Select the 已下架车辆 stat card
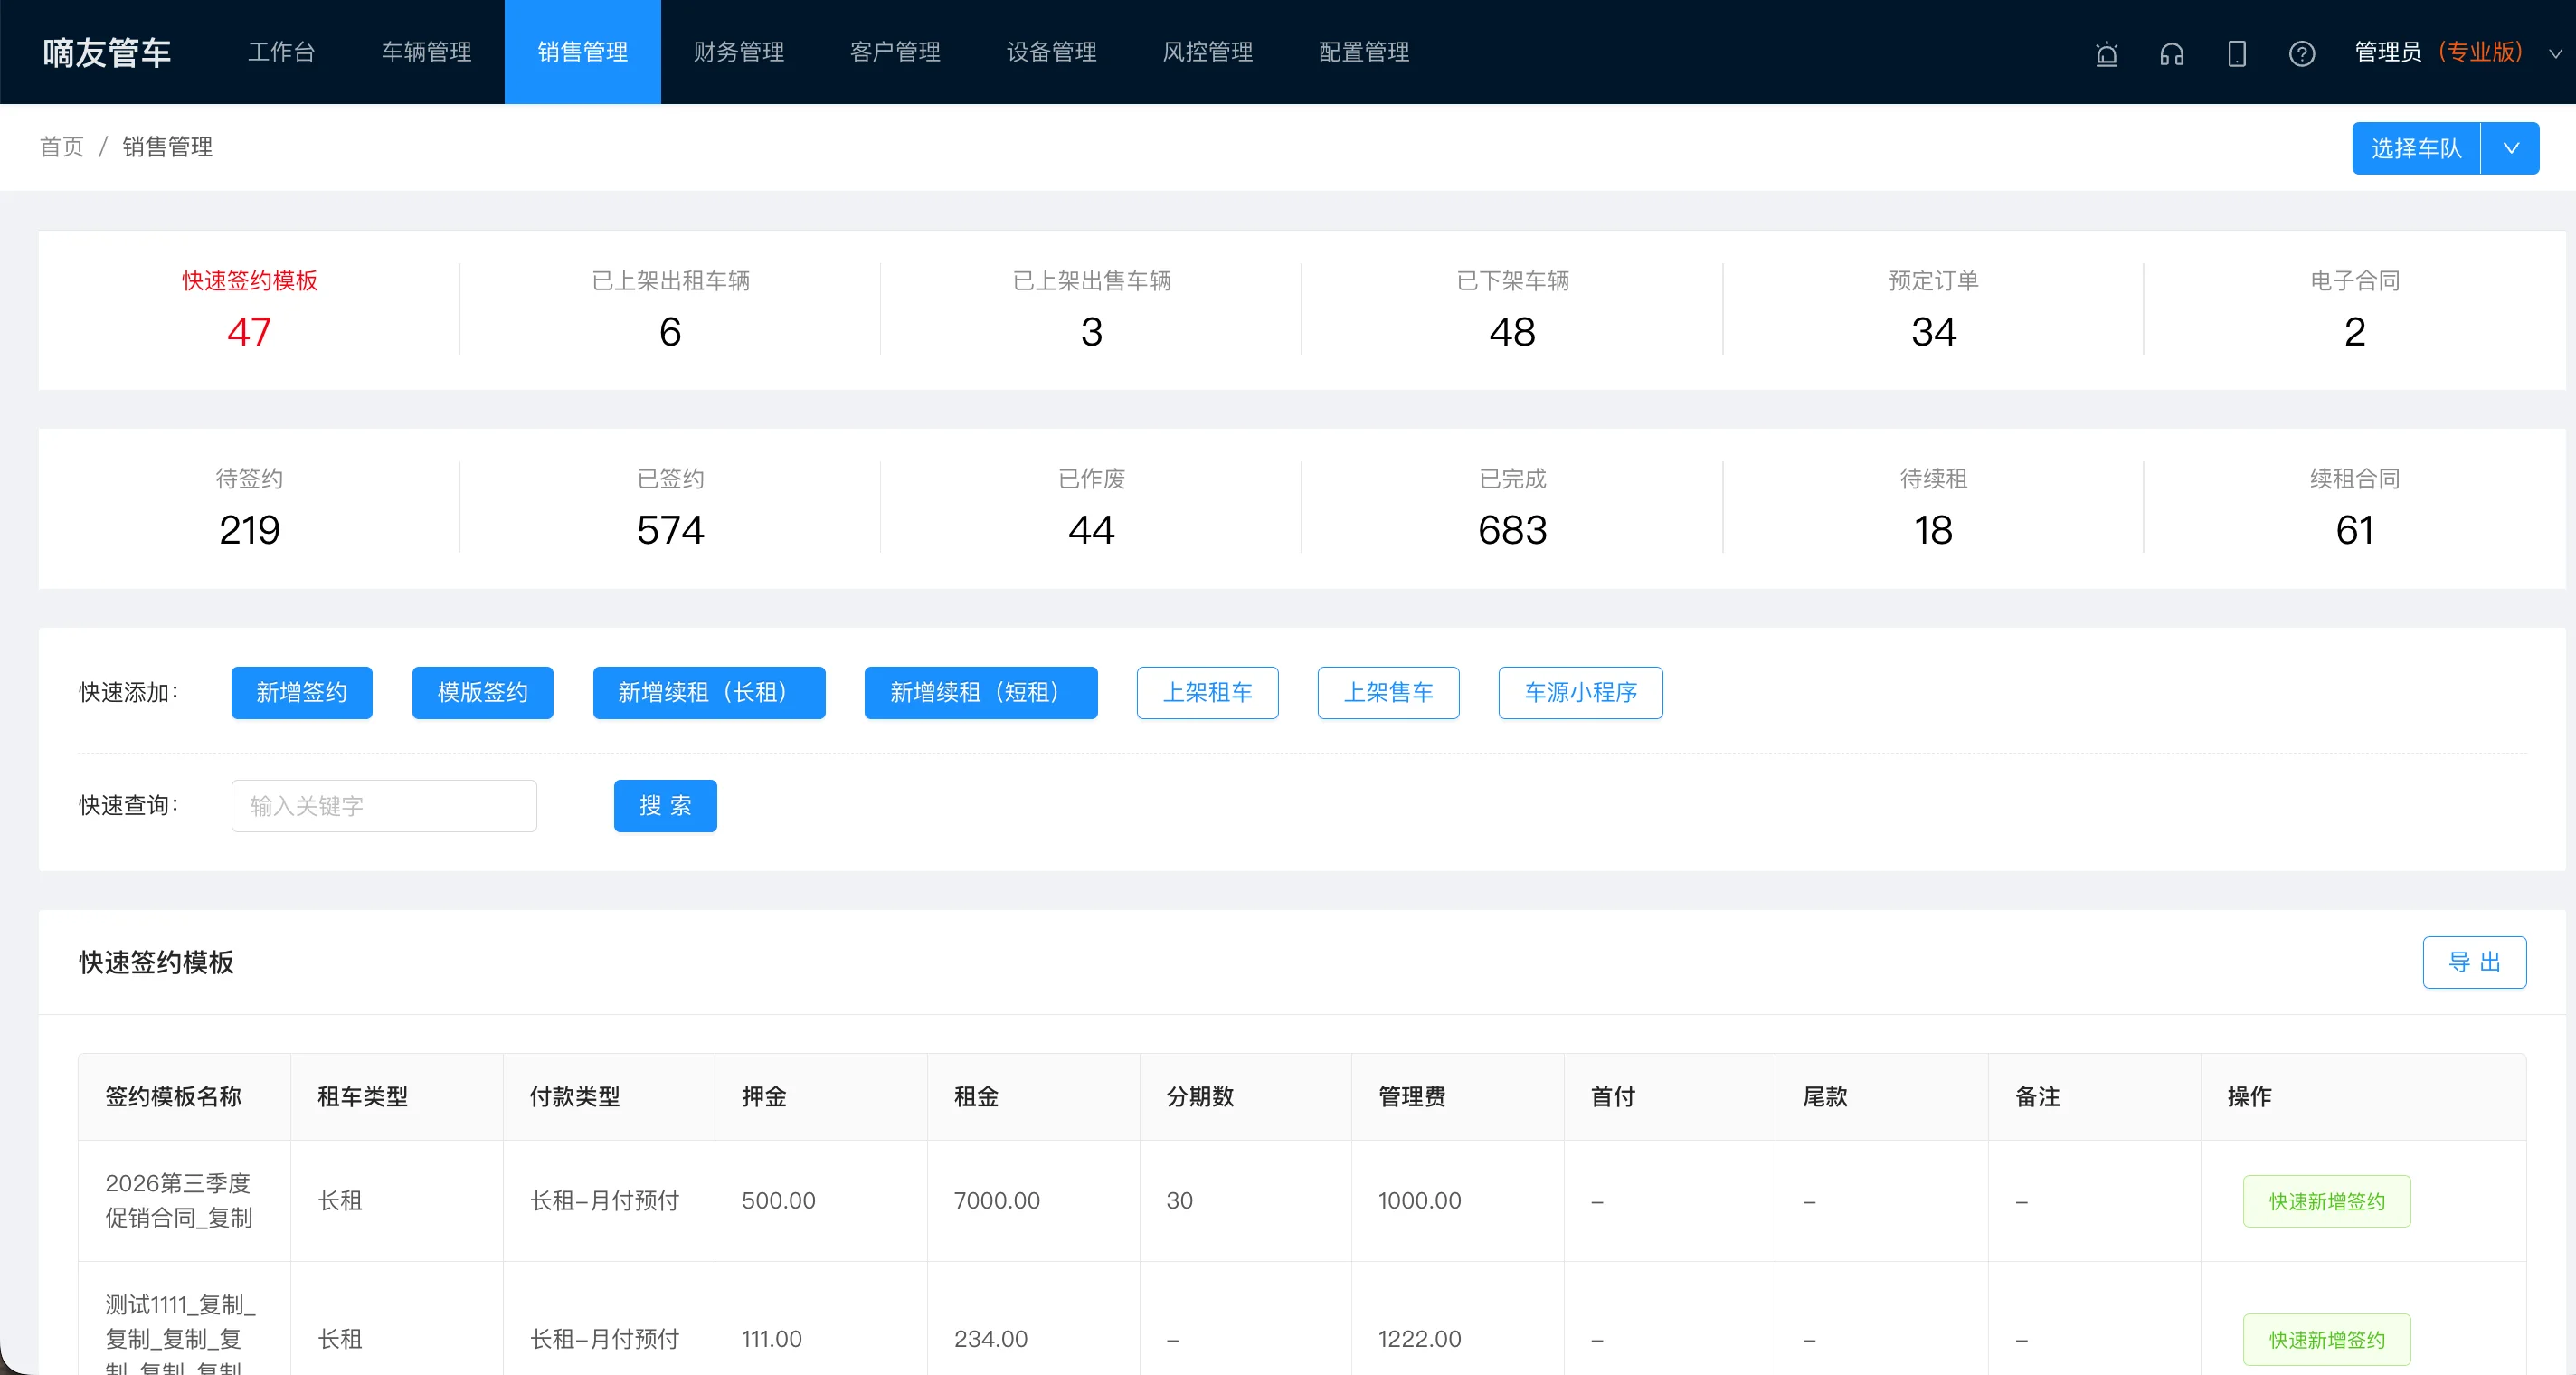Screen dimensions: 2576x1375 pyautogui.click(x=1512, y=310)
